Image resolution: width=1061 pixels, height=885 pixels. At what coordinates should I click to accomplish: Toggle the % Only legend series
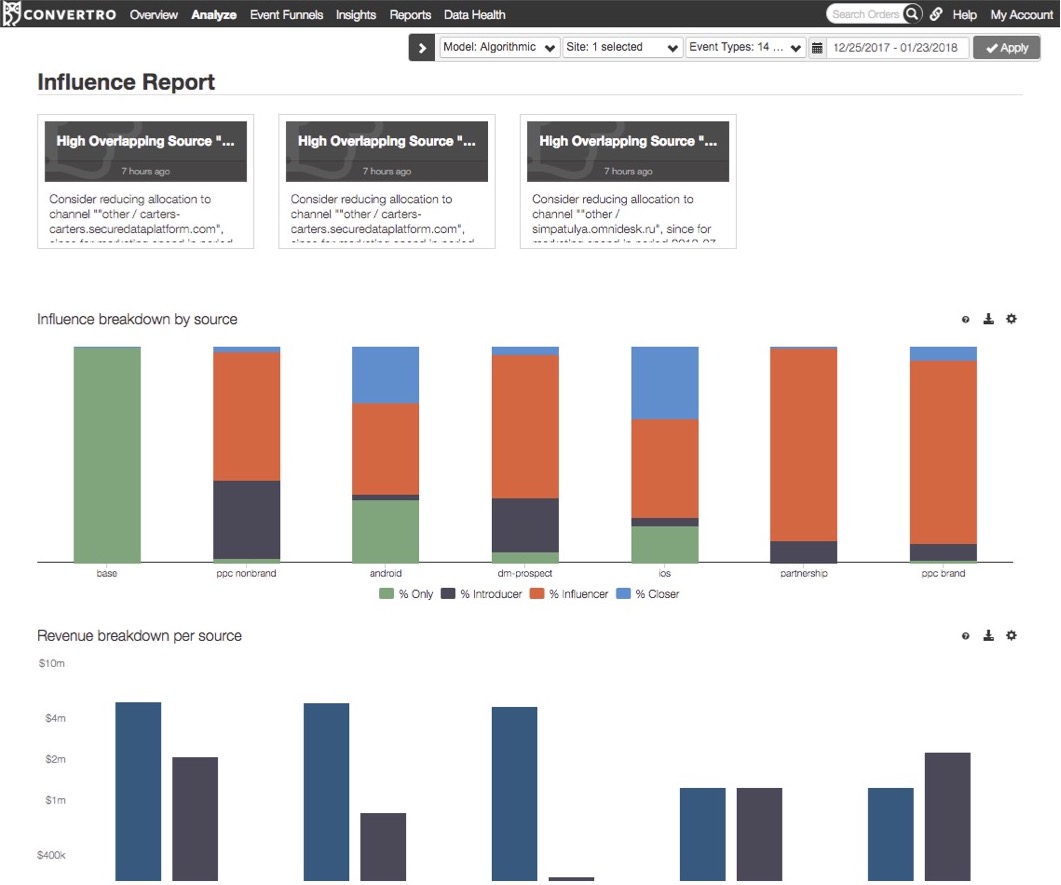pyautogui.click(x=406, y=594)
